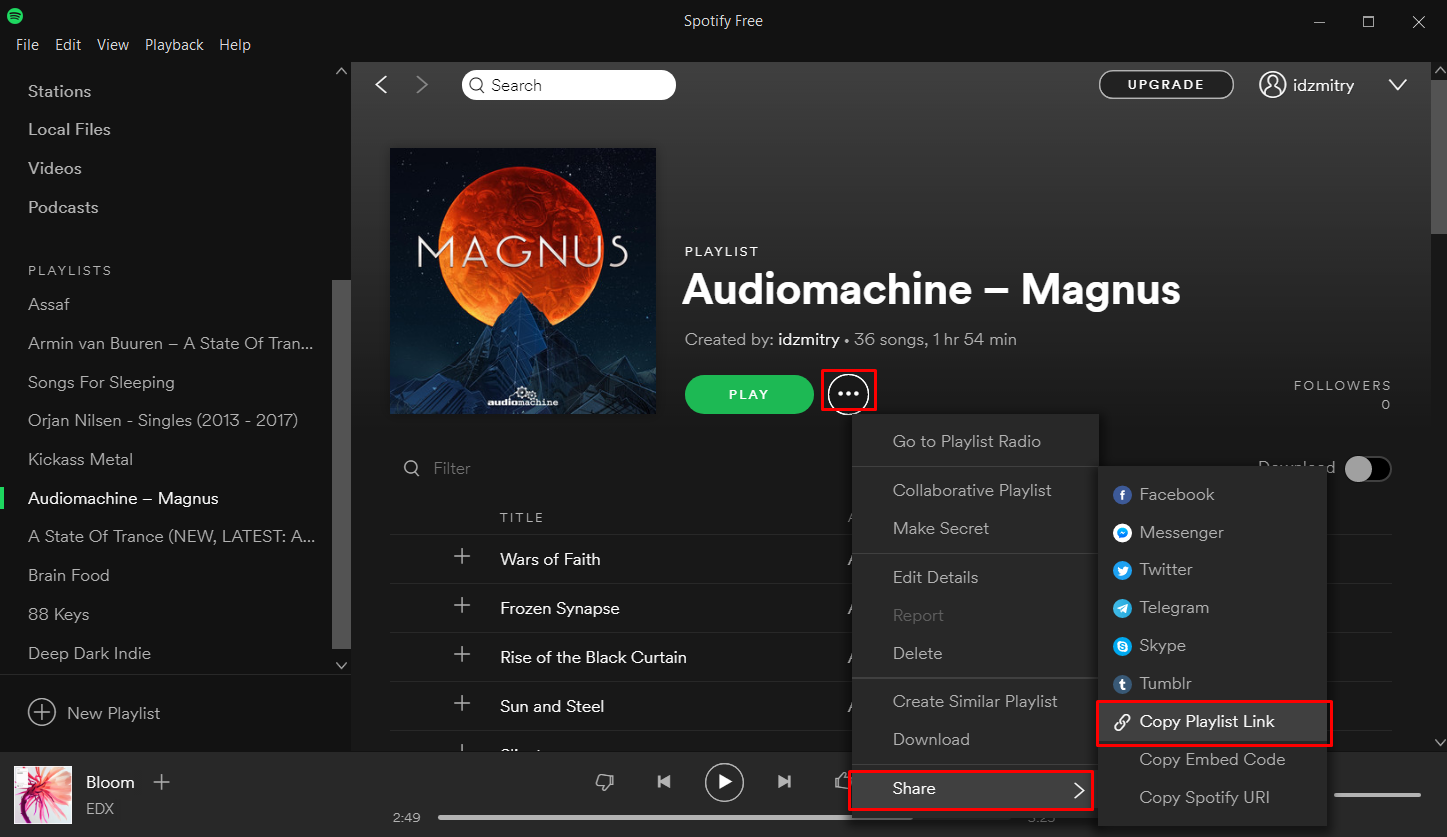Save Bloom with the plus icon

tap(162, 782)
